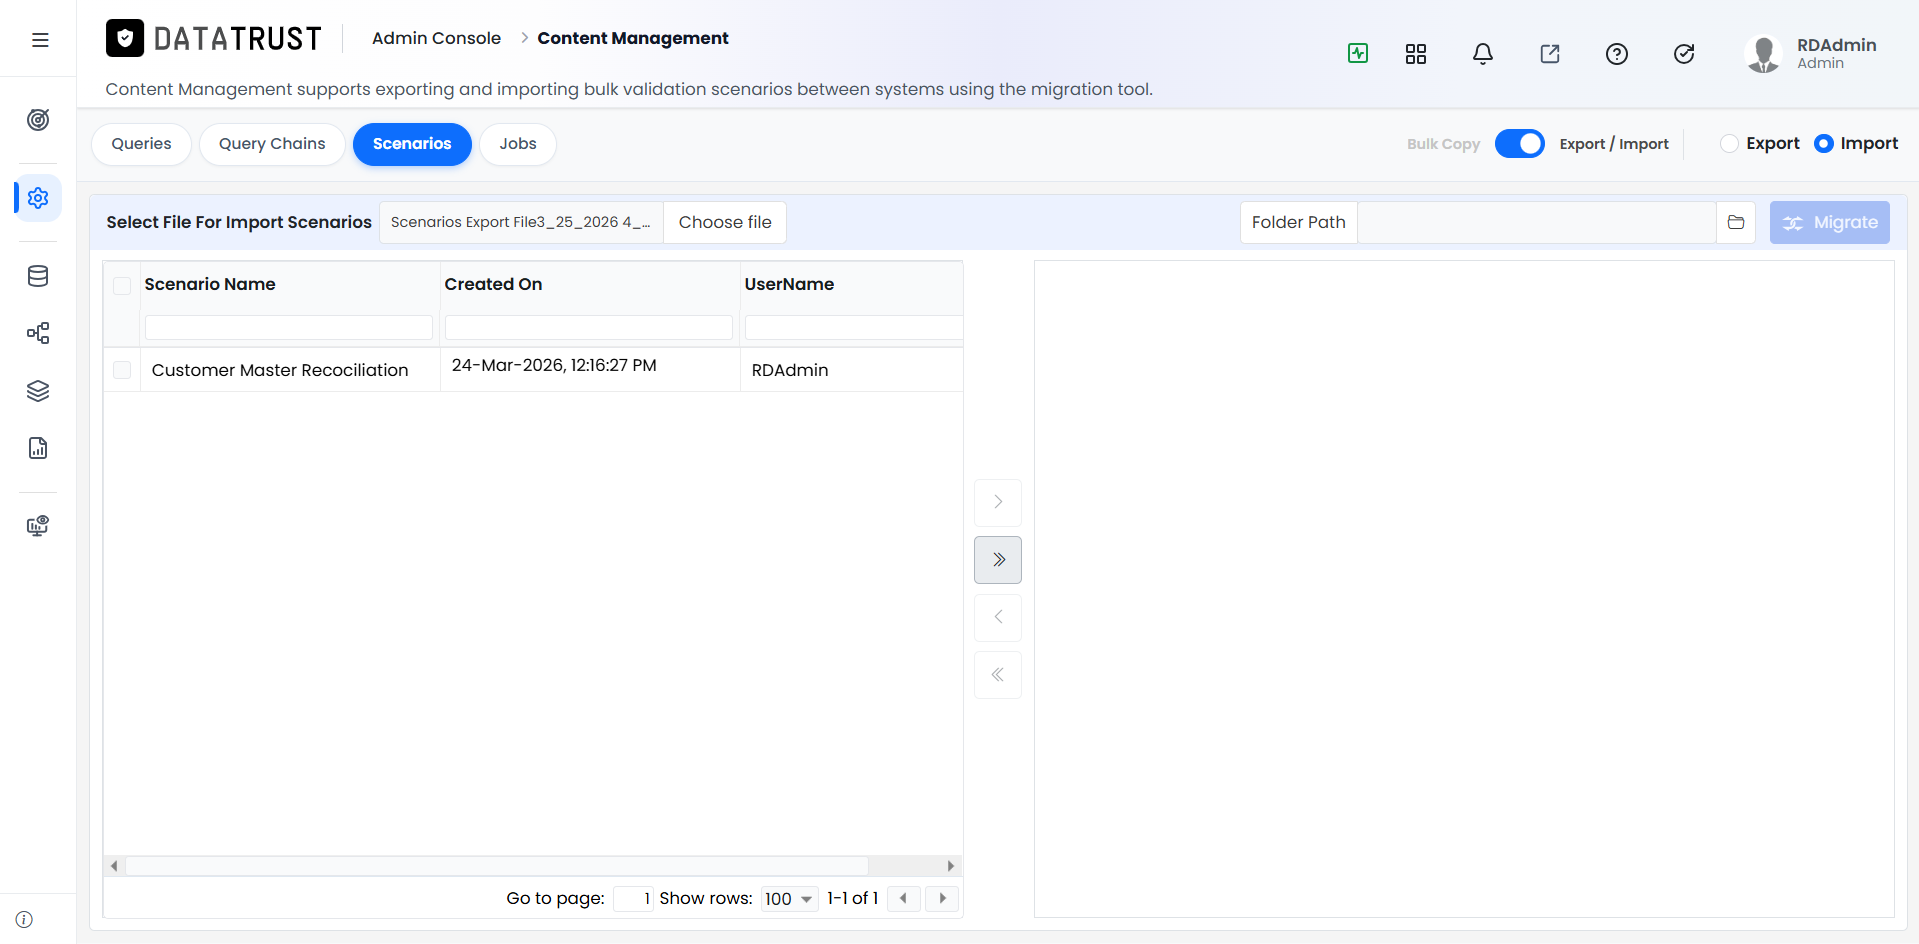Screen dimensions: 1919x944
Task: Focus the UserName filter field
Action: coord(854,327)
